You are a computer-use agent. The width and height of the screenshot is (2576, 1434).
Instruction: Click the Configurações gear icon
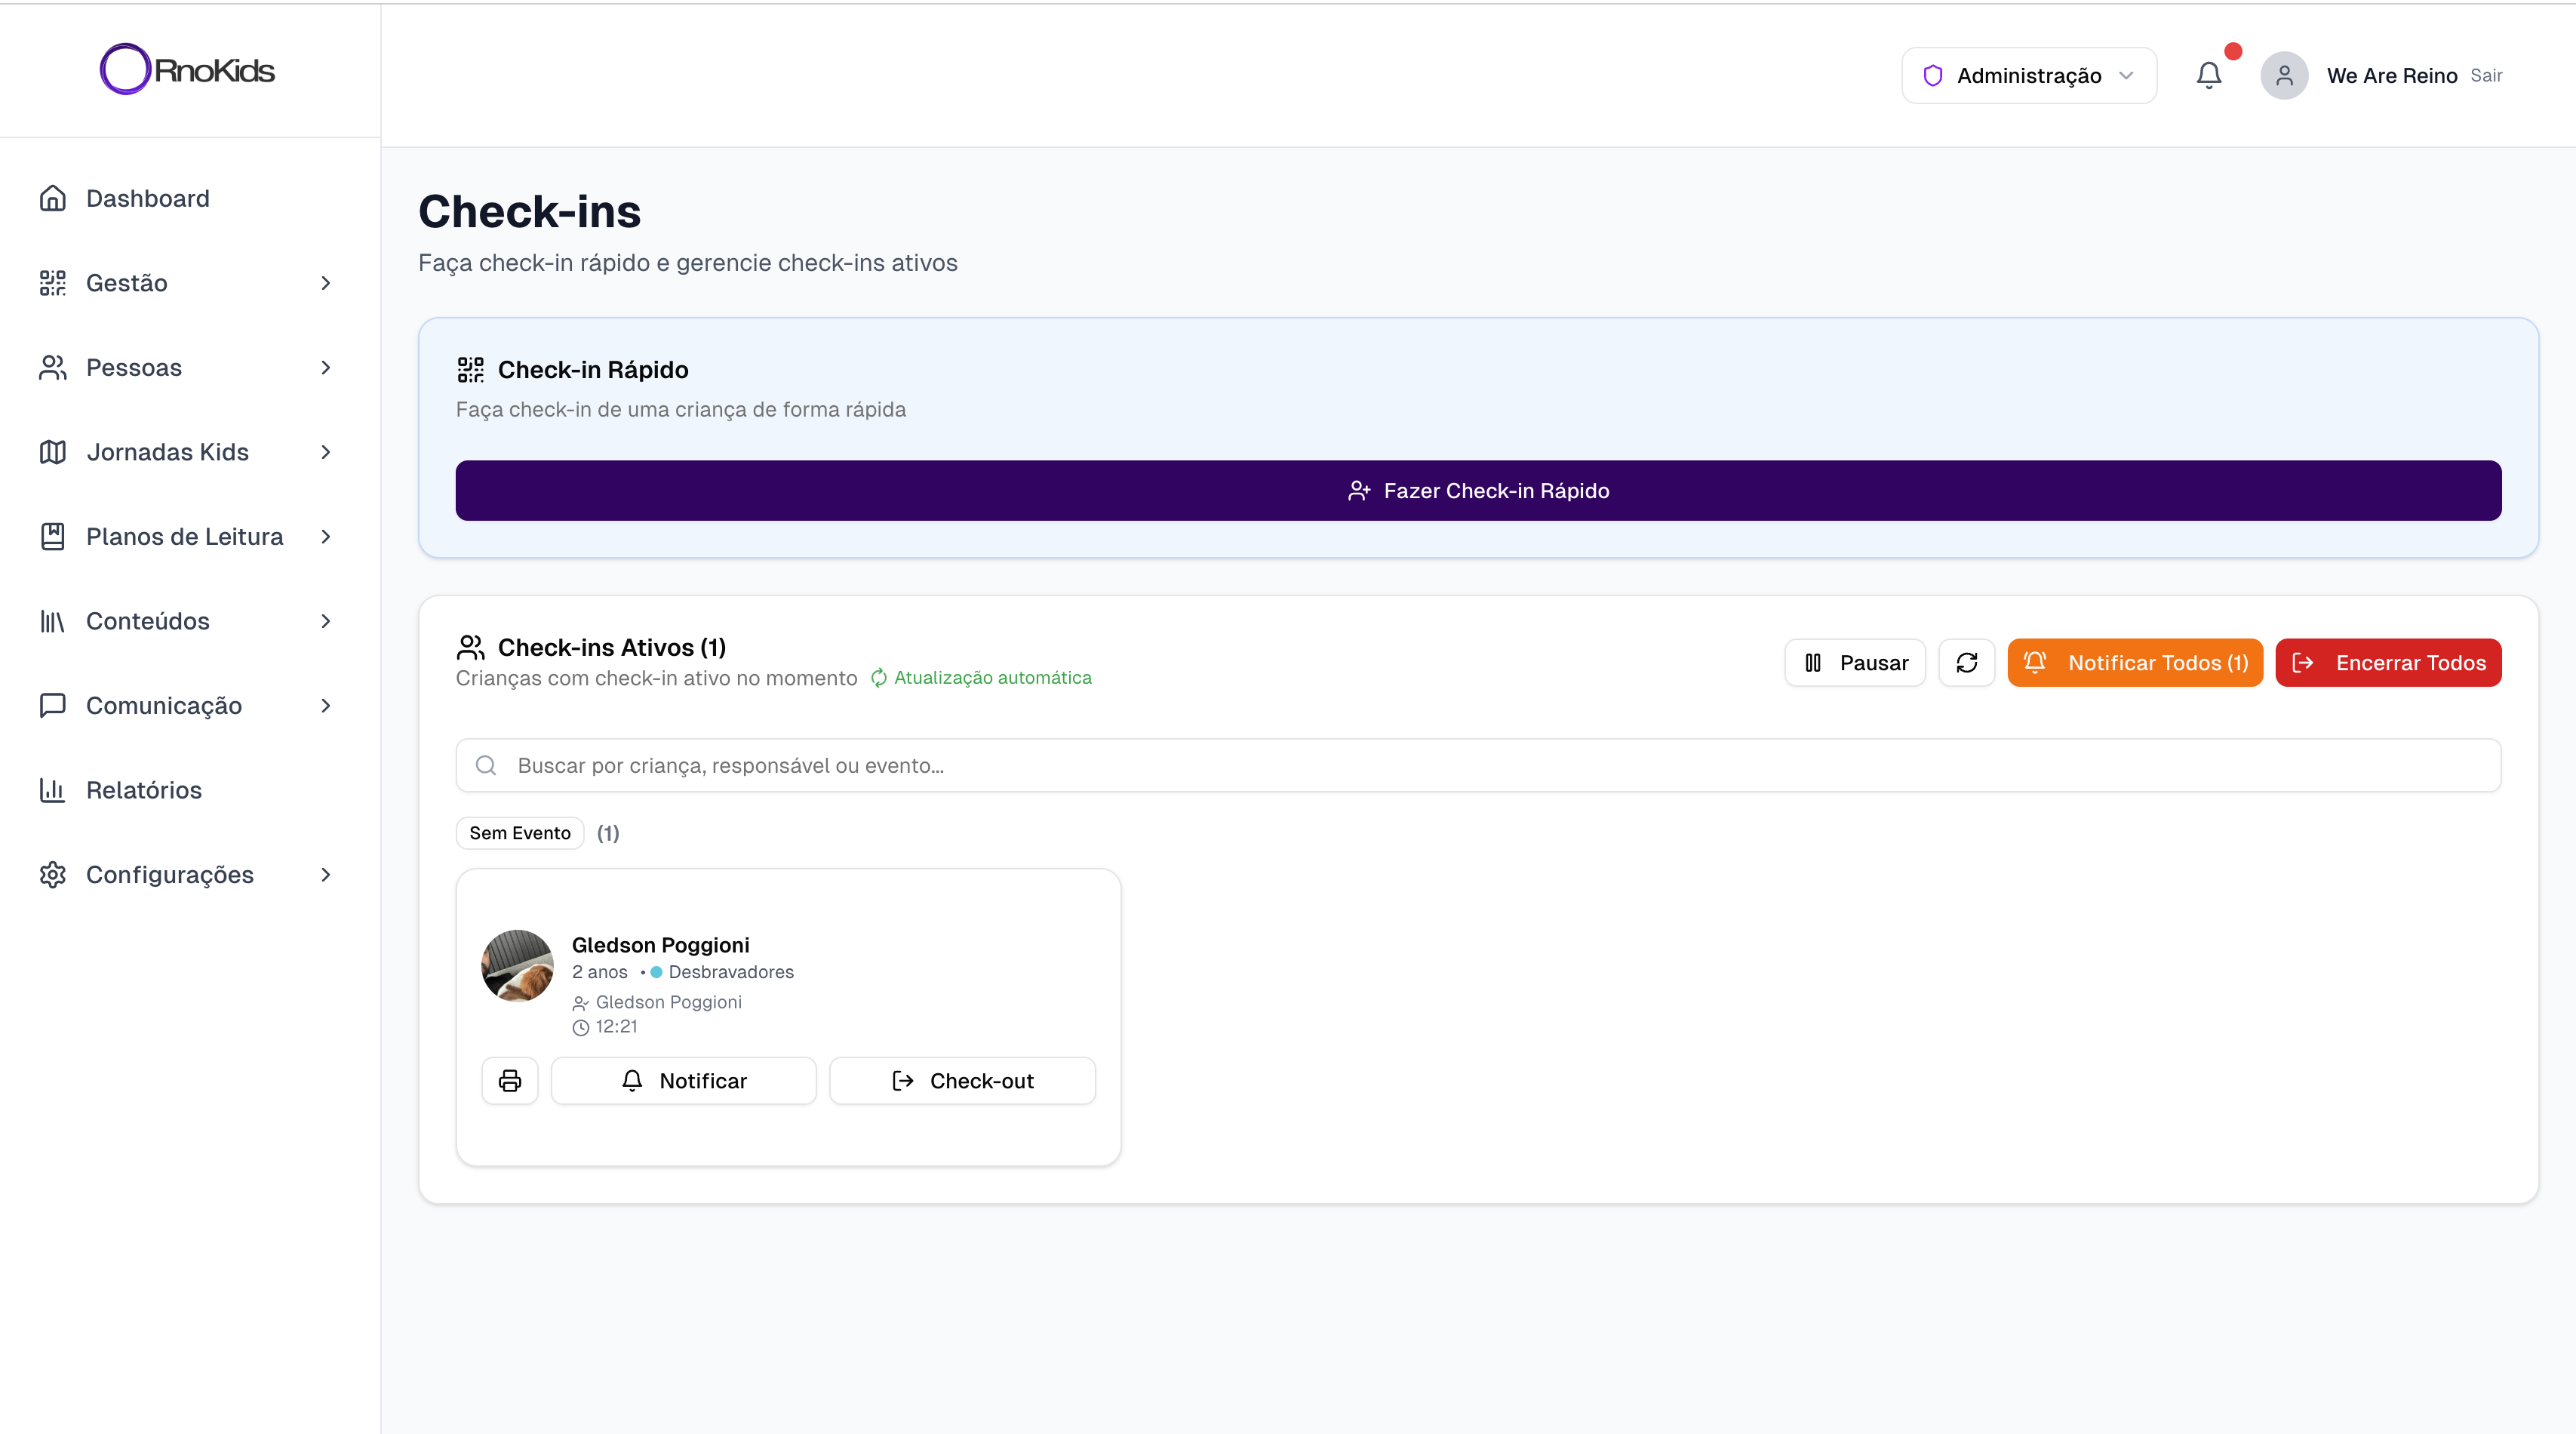pos(53,875)
